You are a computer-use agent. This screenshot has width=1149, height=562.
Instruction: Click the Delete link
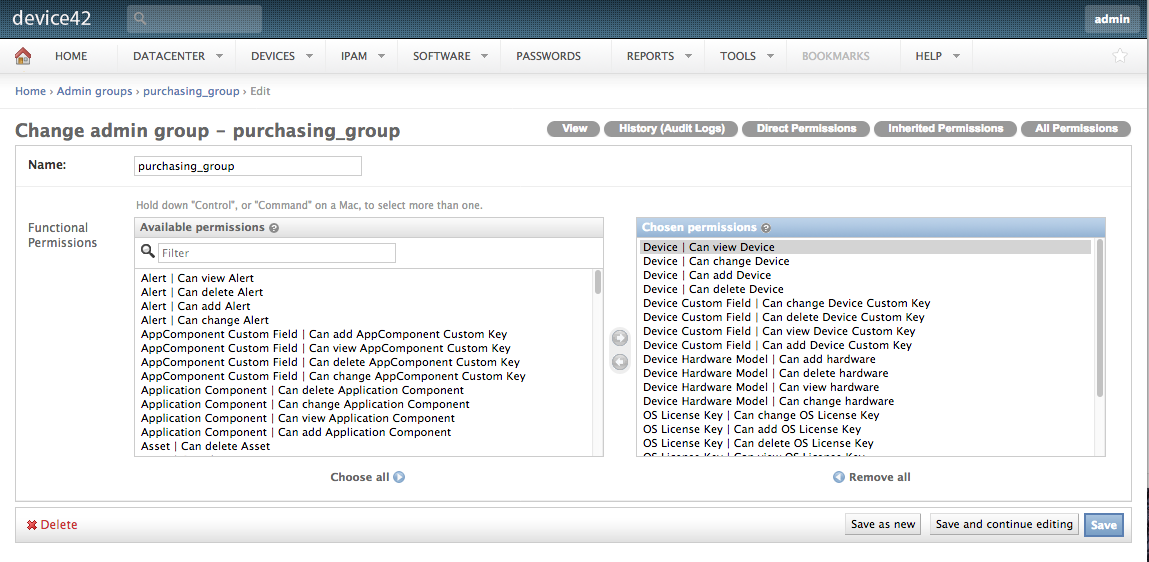coord(59,525)
